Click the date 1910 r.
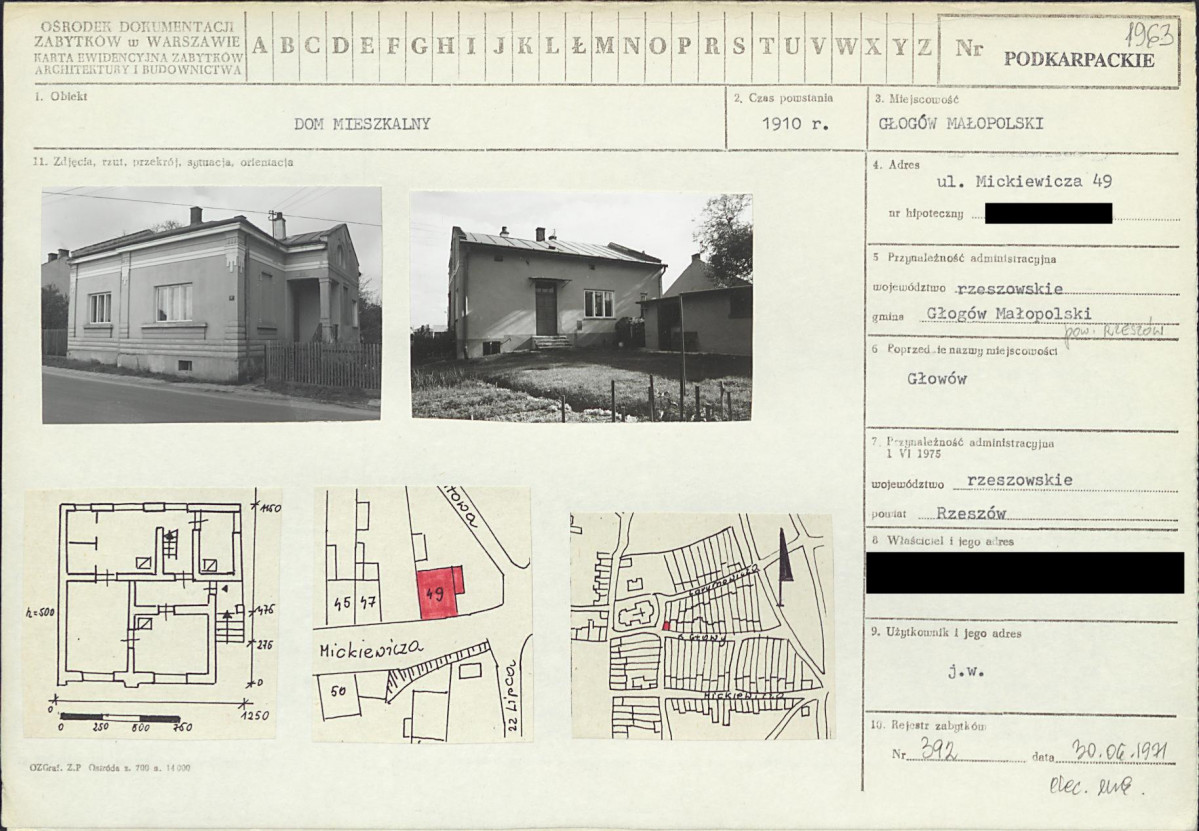Viewport: 1199px width, 831px height. coord(795,124)
